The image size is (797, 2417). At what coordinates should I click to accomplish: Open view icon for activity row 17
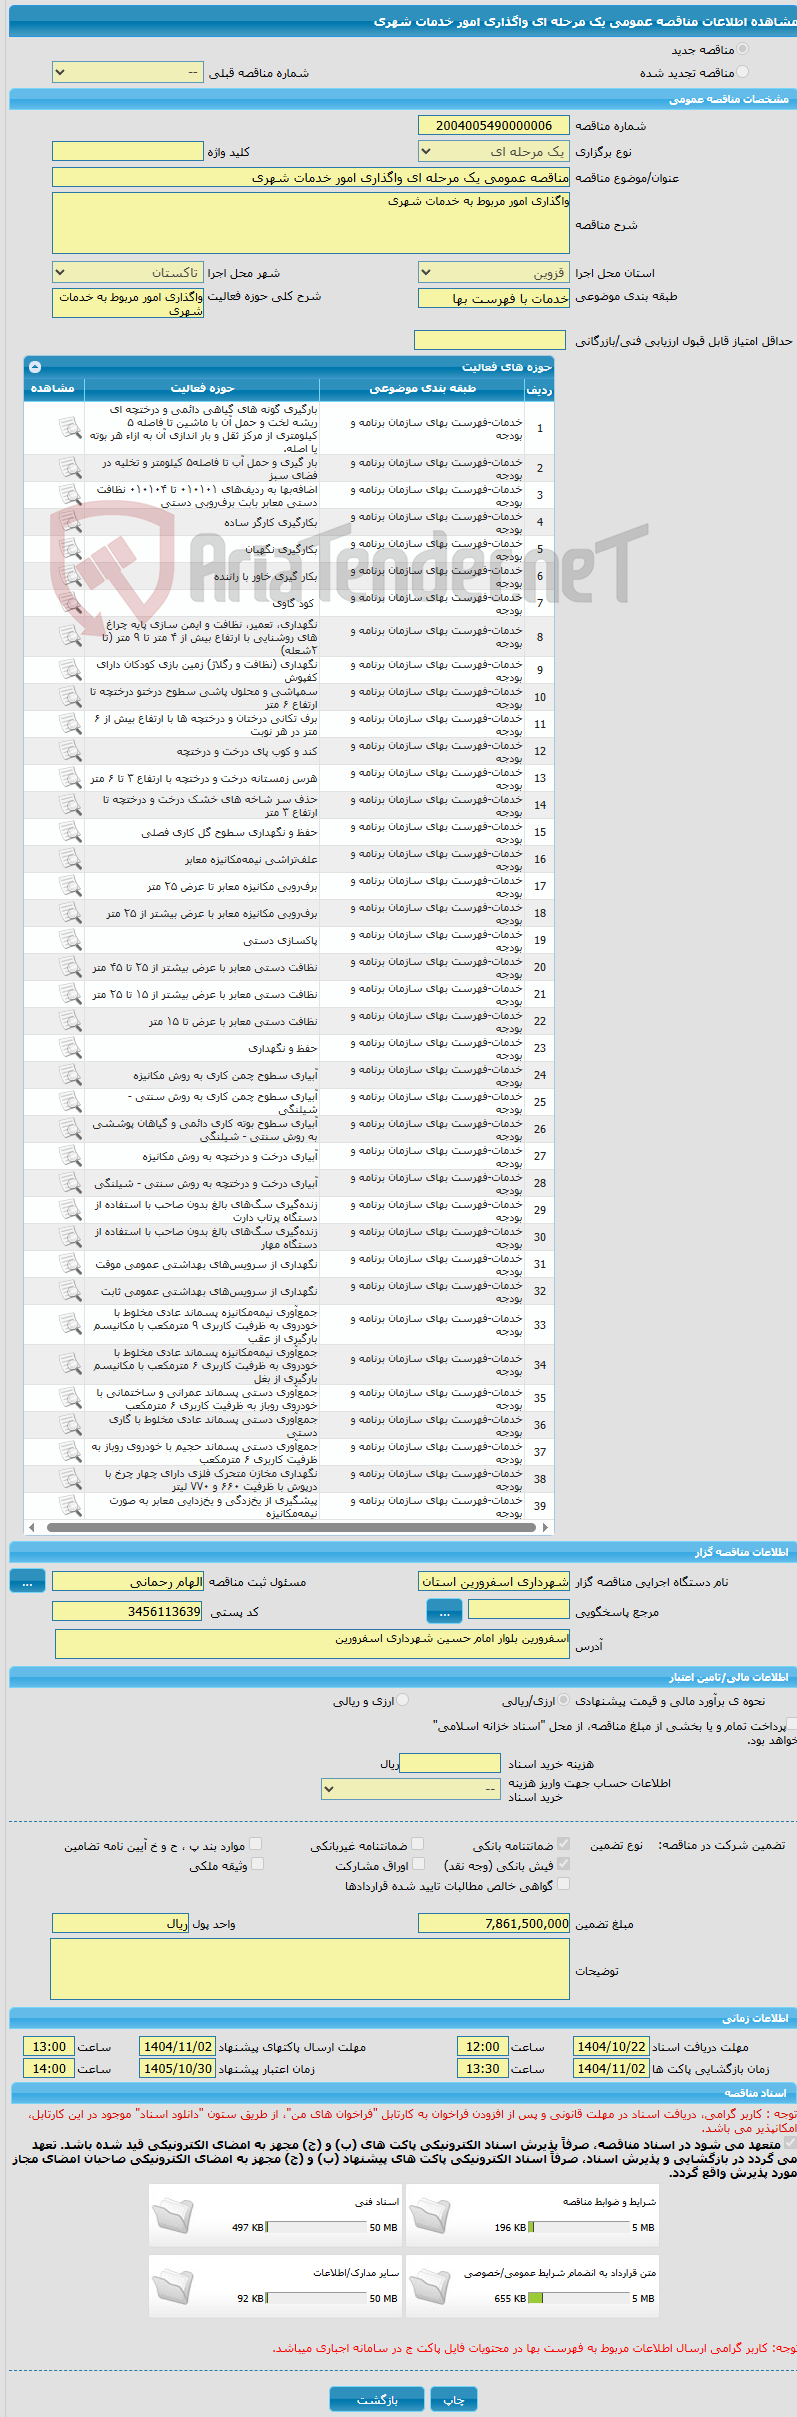coord(69,886)
